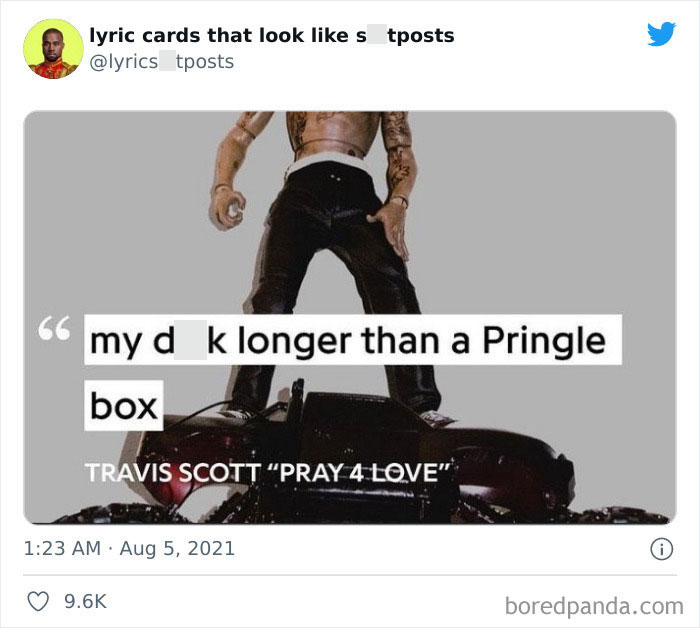Click the 1:23 AM timestamp
The height and width of the screenshot is (628, 700).
[62, 549]
